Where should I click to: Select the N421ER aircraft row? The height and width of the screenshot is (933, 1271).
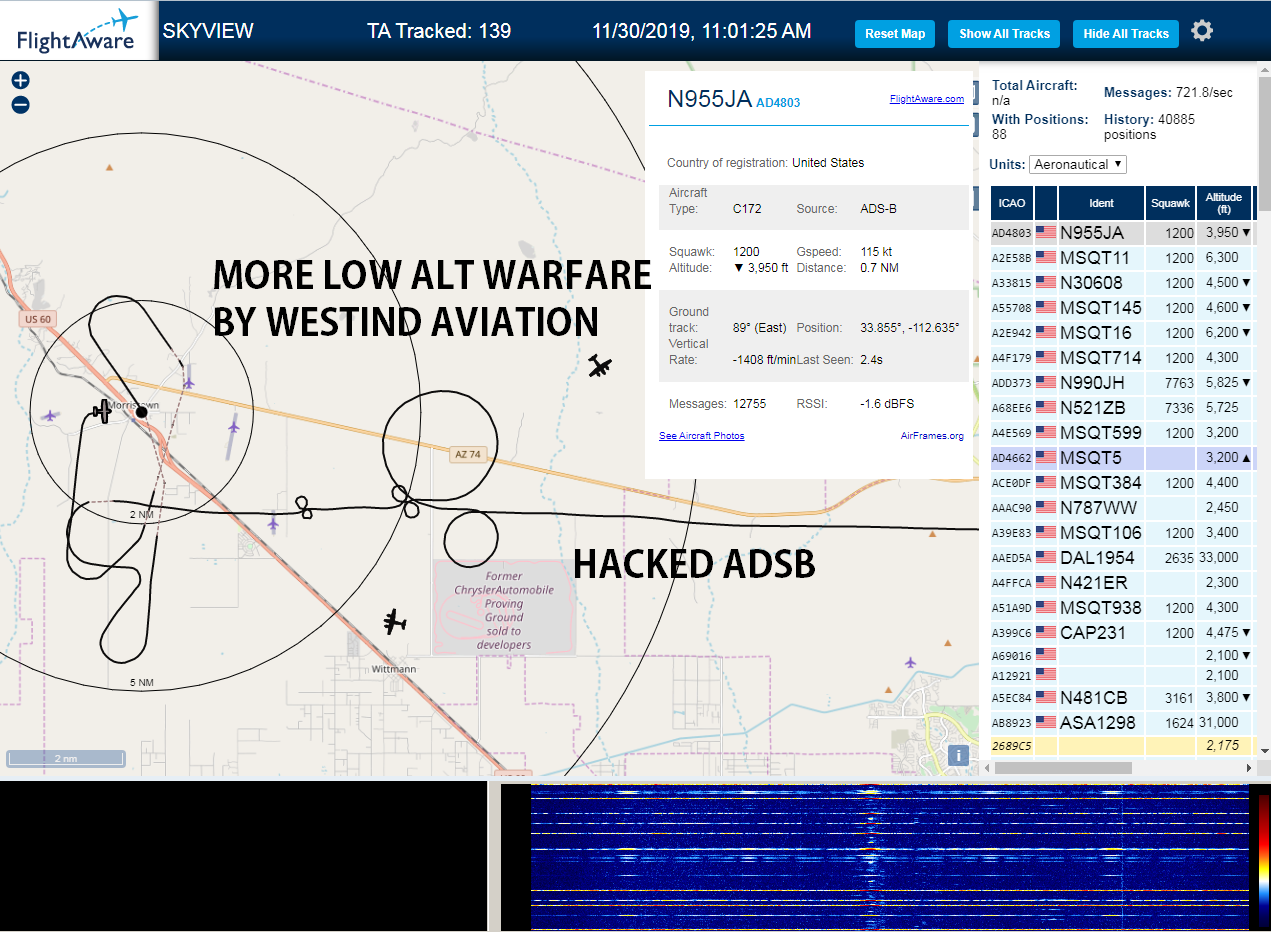pyautogui.click(x=1121, y=582)
